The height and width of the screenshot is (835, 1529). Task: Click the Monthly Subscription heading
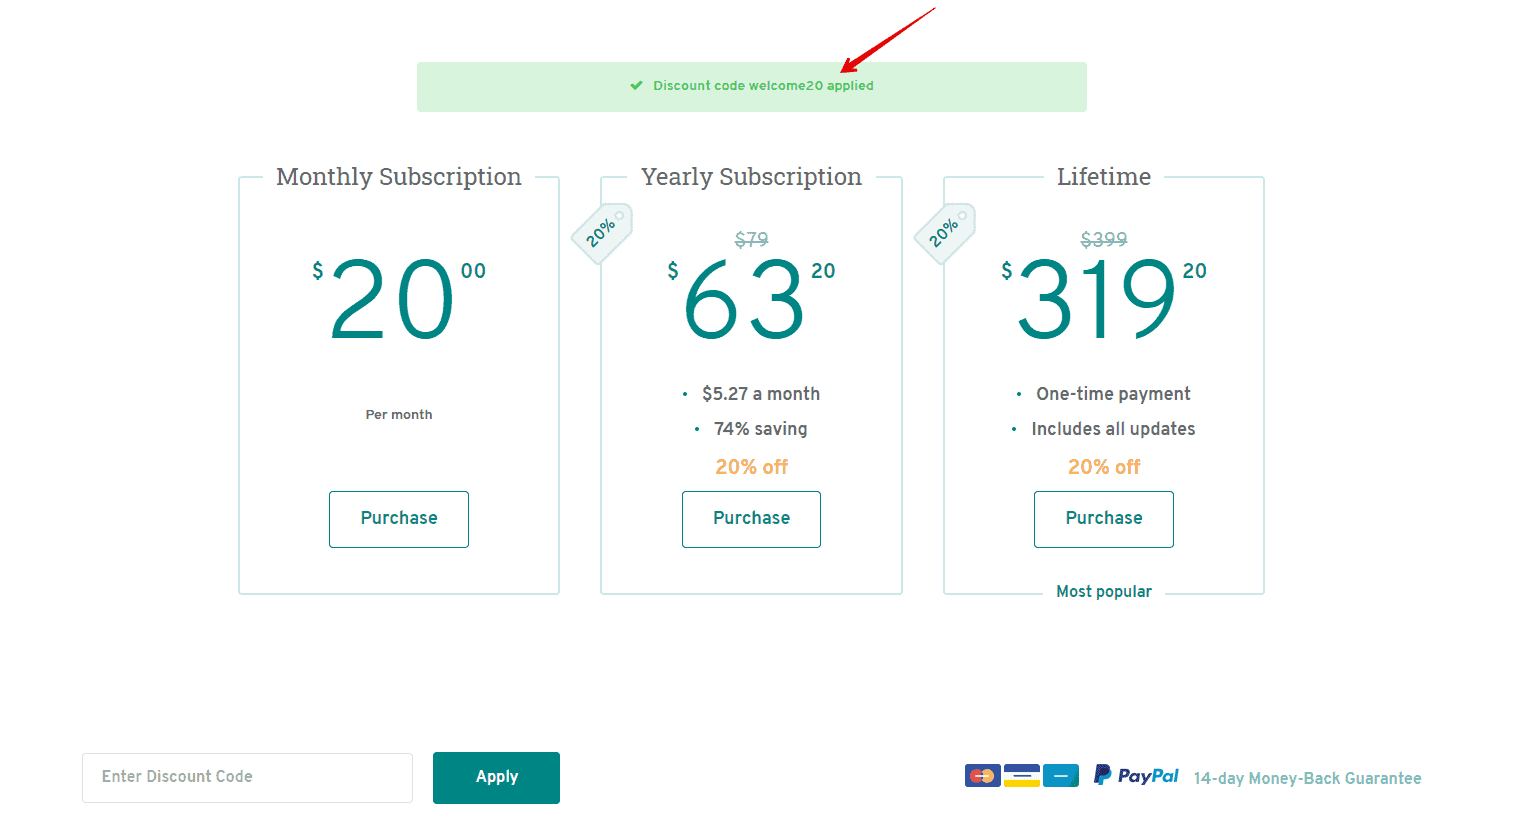click(x=399, y=177)
